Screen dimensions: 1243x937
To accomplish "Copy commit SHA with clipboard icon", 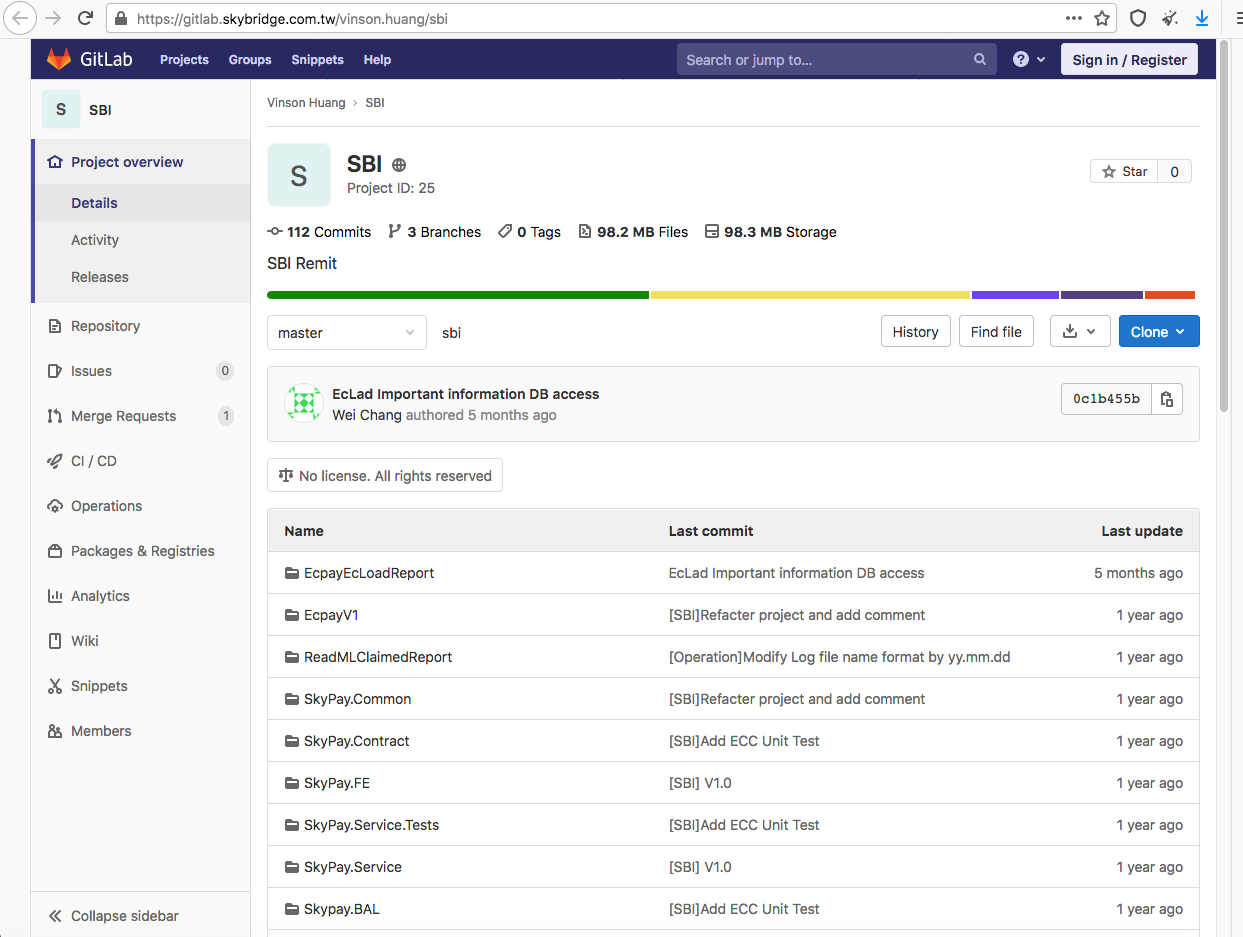I will pos(1167,399).
